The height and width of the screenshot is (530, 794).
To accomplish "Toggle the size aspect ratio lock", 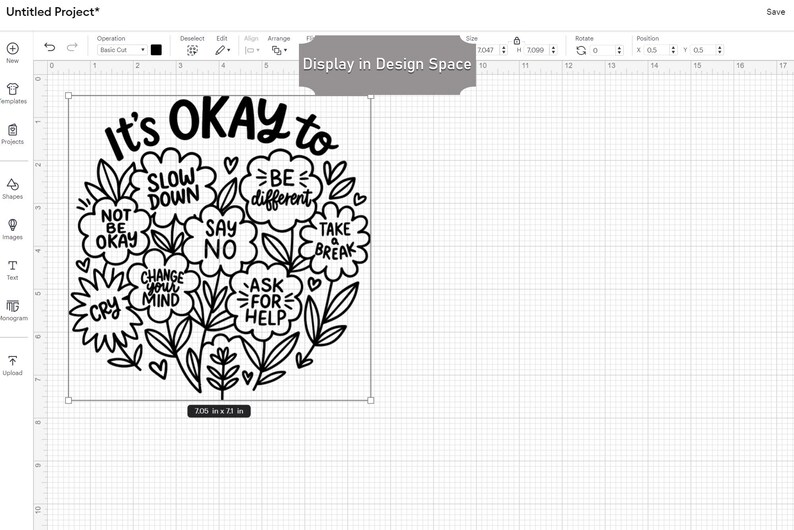I will tap(517, 40).
